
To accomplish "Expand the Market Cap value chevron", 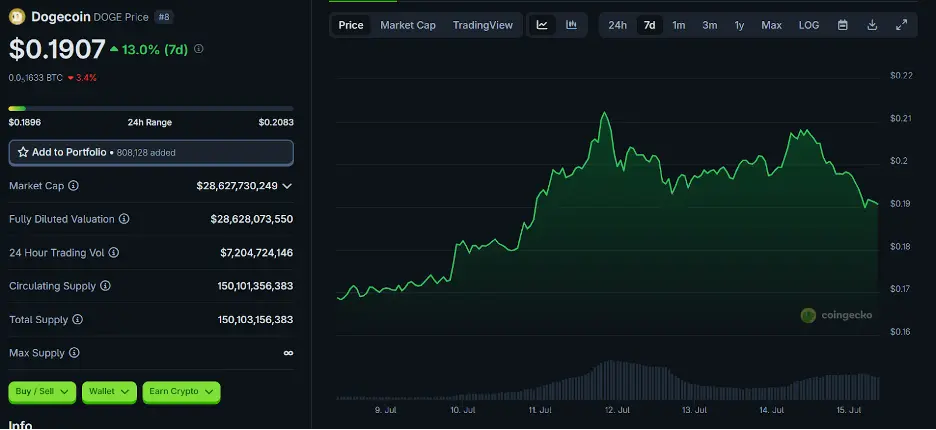I will point(288,186).
